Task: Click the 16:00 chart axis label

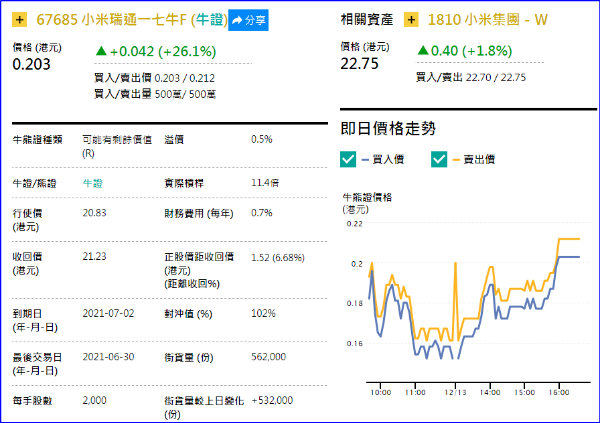Action: [559, 392]
